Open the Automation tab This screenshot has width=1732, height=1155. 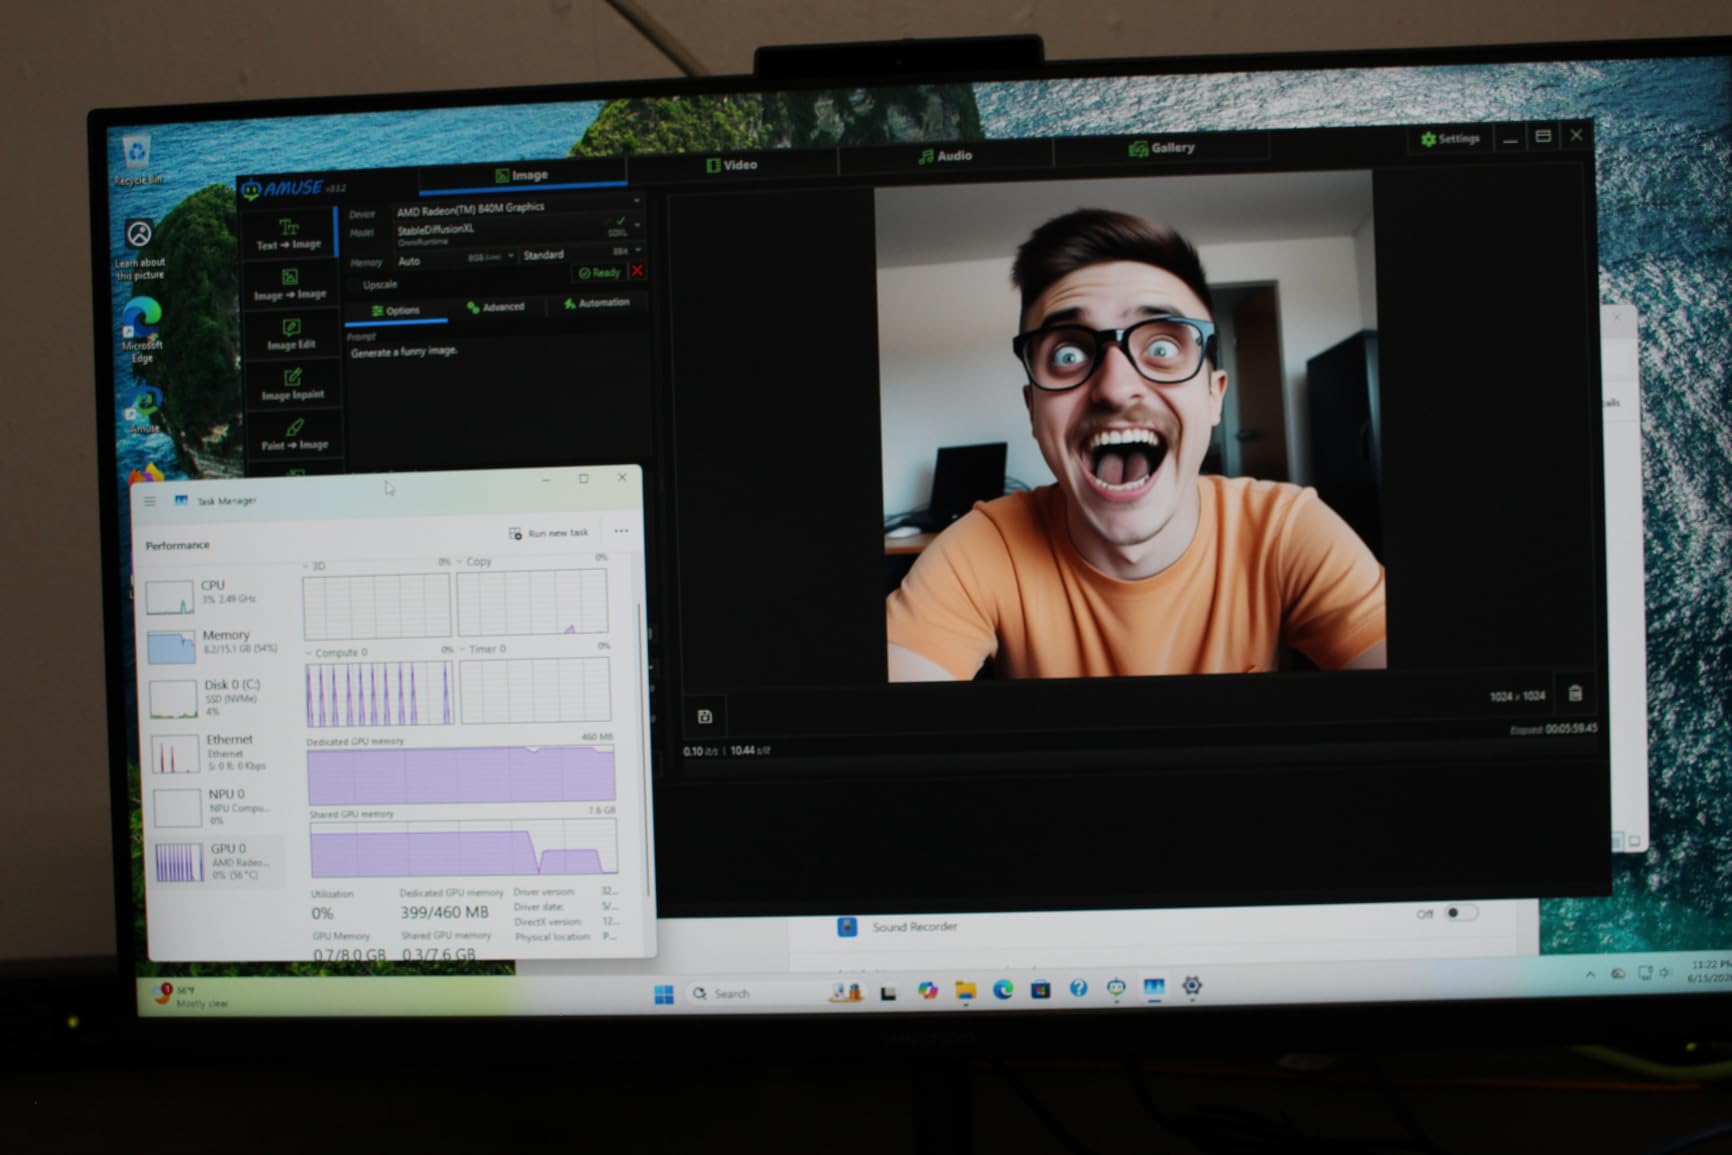click(x=597, y=303)
